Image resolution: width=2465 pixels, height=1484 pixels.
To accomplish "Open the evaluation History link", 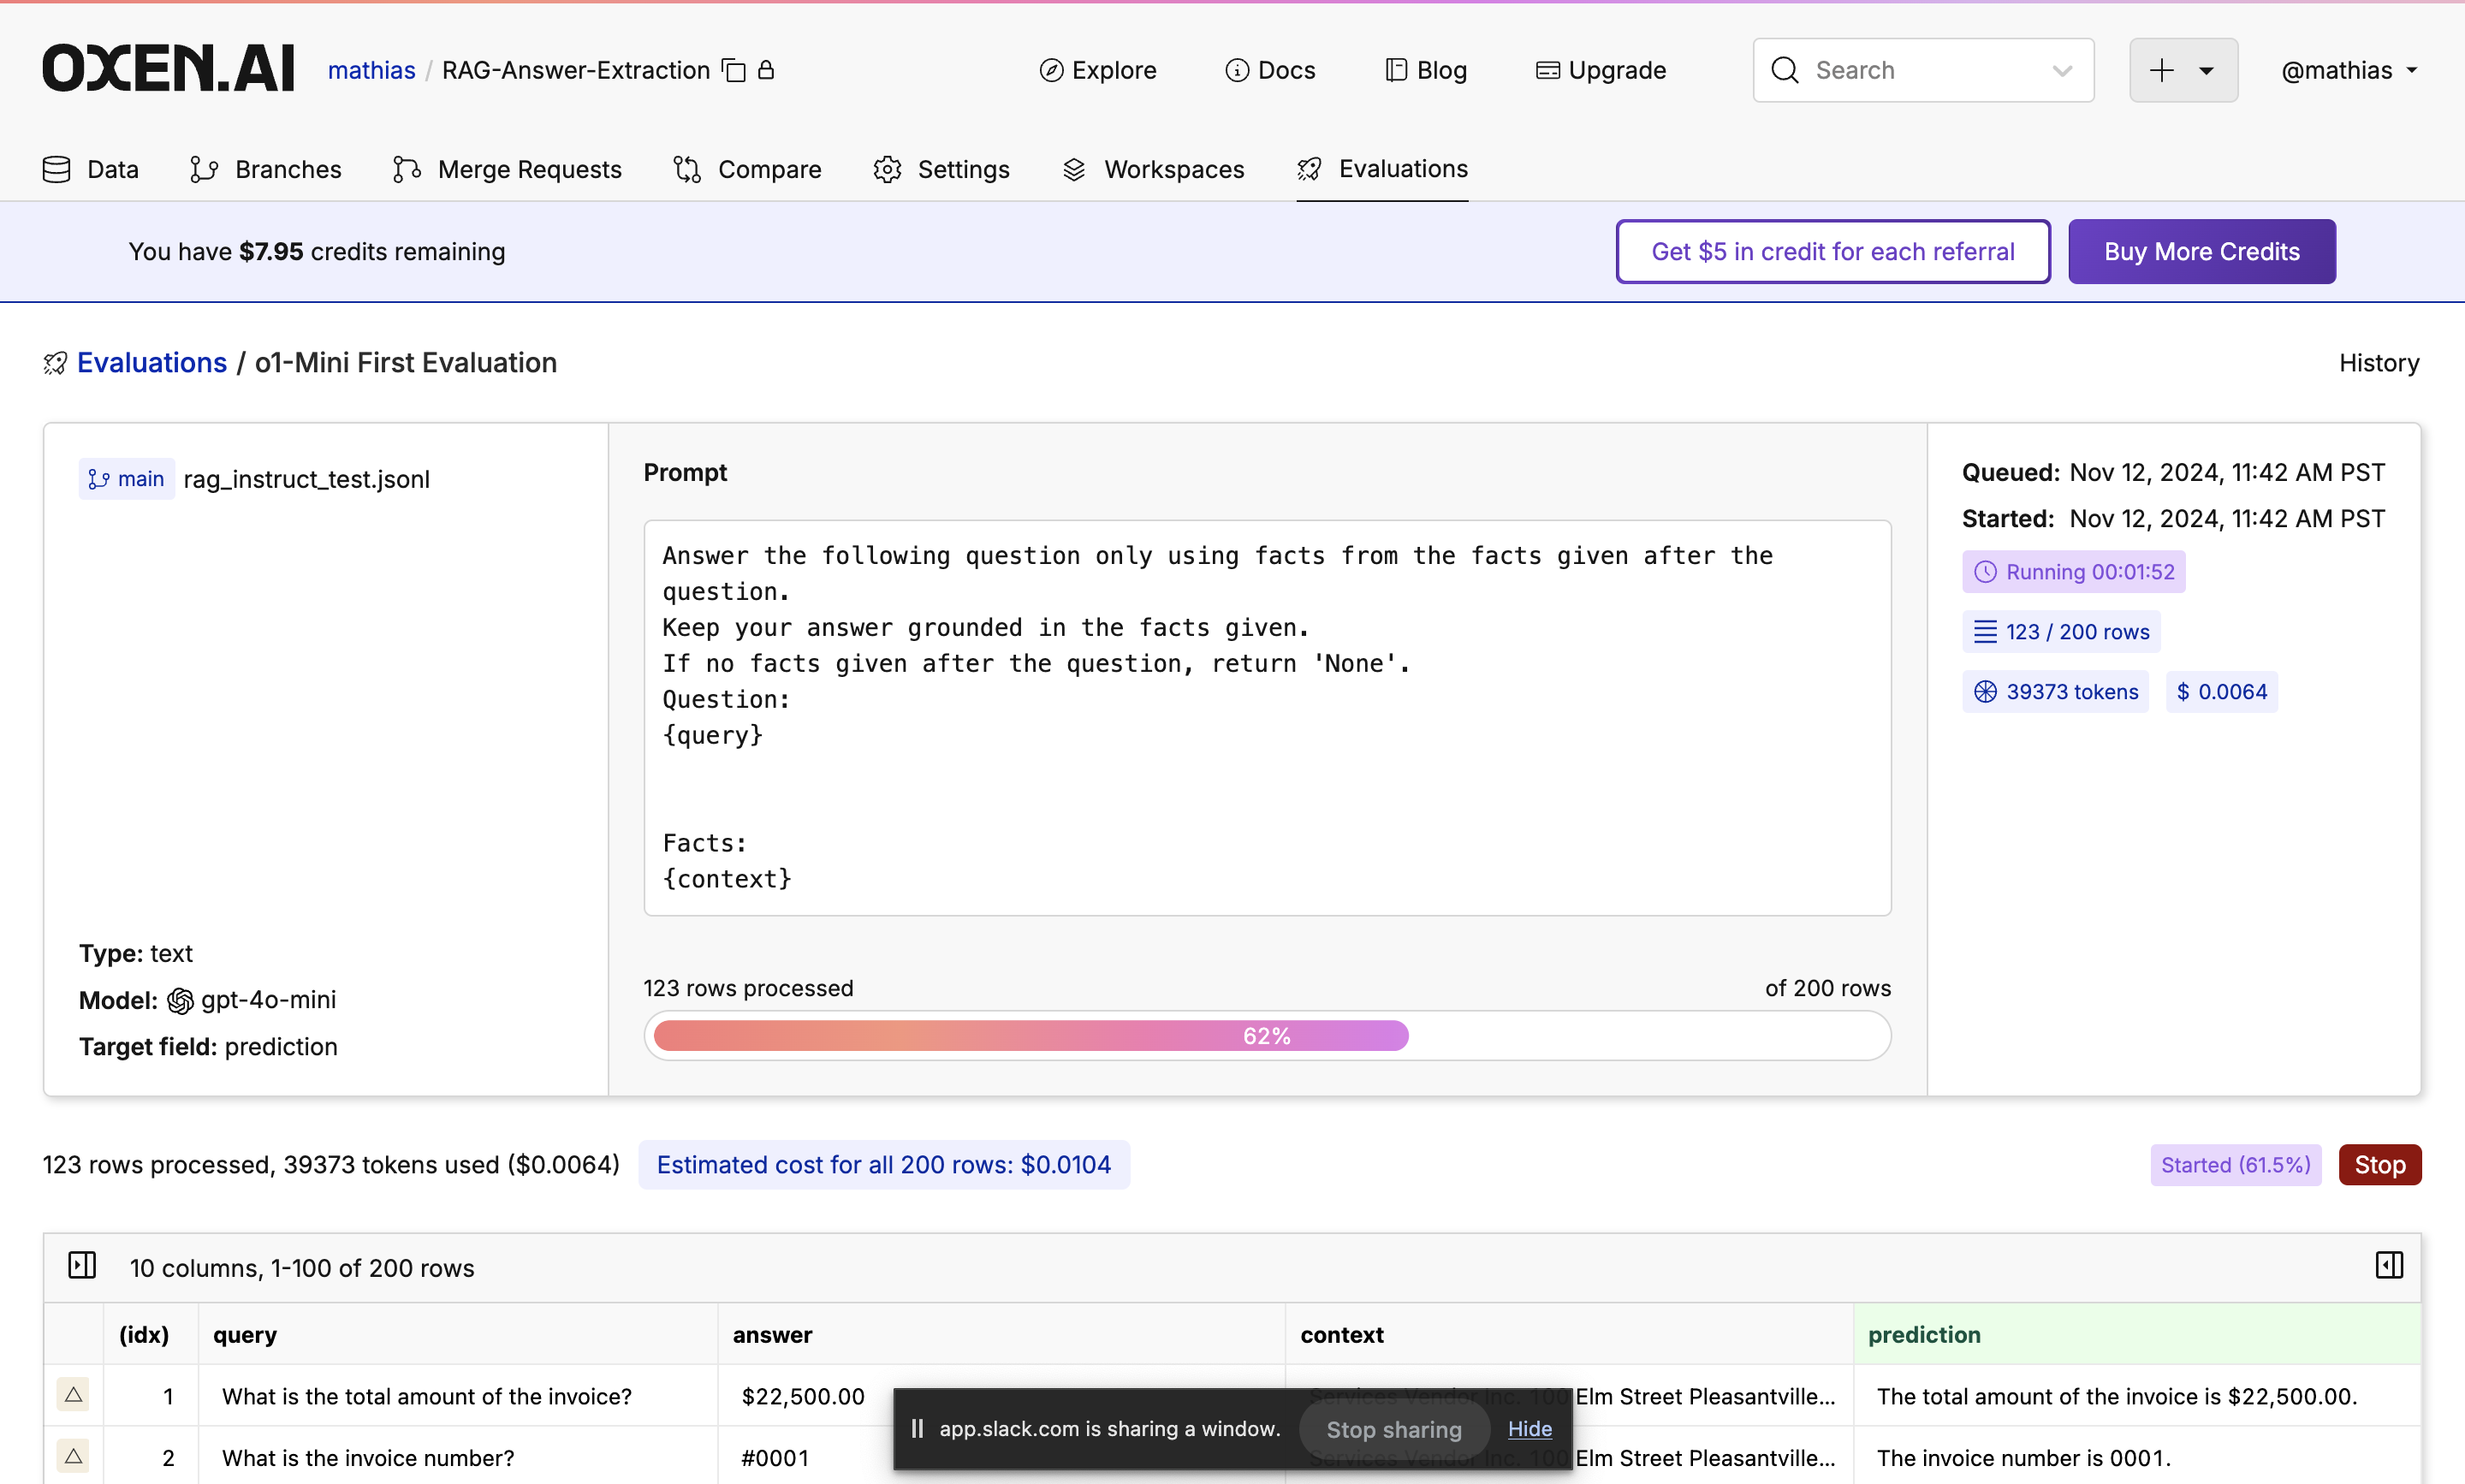I will point(2377,362).
